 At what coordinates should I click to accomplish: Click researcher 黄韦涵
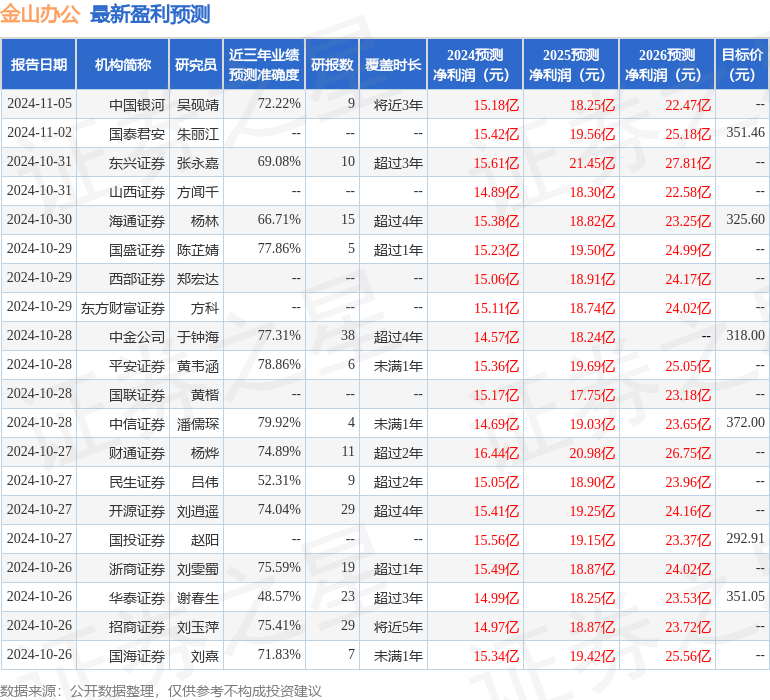point(198,365)
